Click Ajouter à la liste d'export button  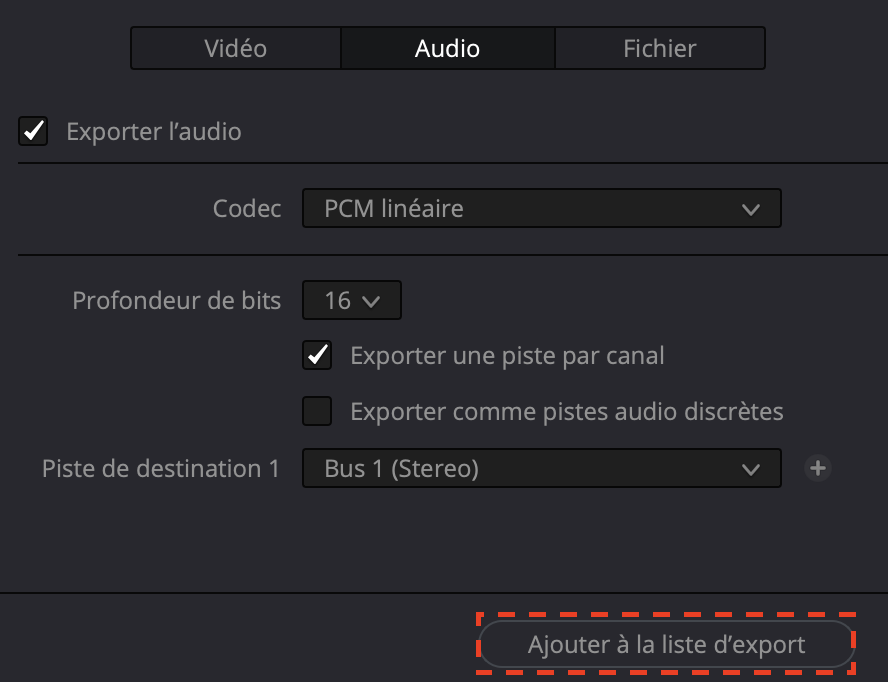pos(666,645)
